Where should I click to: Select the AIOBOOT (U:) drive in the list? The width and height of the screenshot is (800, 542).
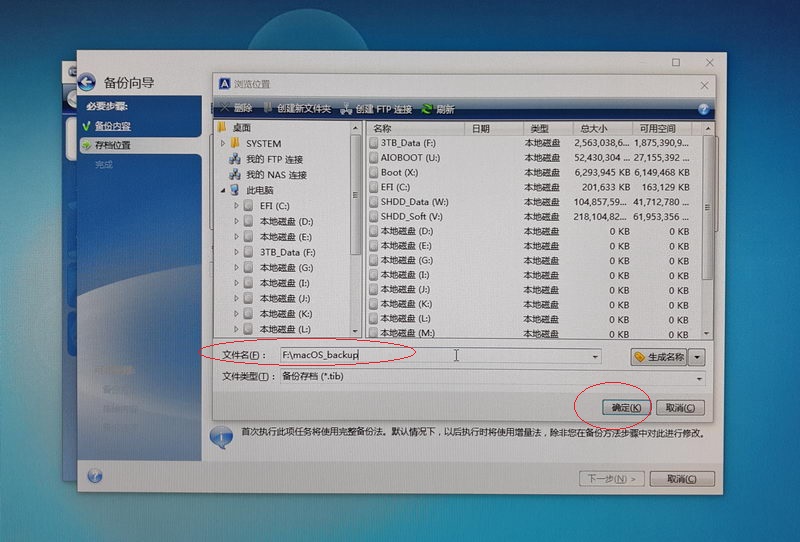531,158
